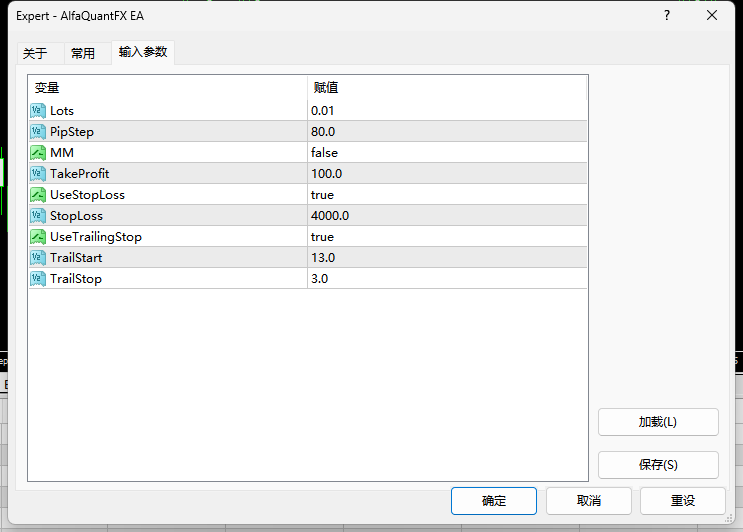Click the icon beside TakeProfit variable

[x=38, y=174]
